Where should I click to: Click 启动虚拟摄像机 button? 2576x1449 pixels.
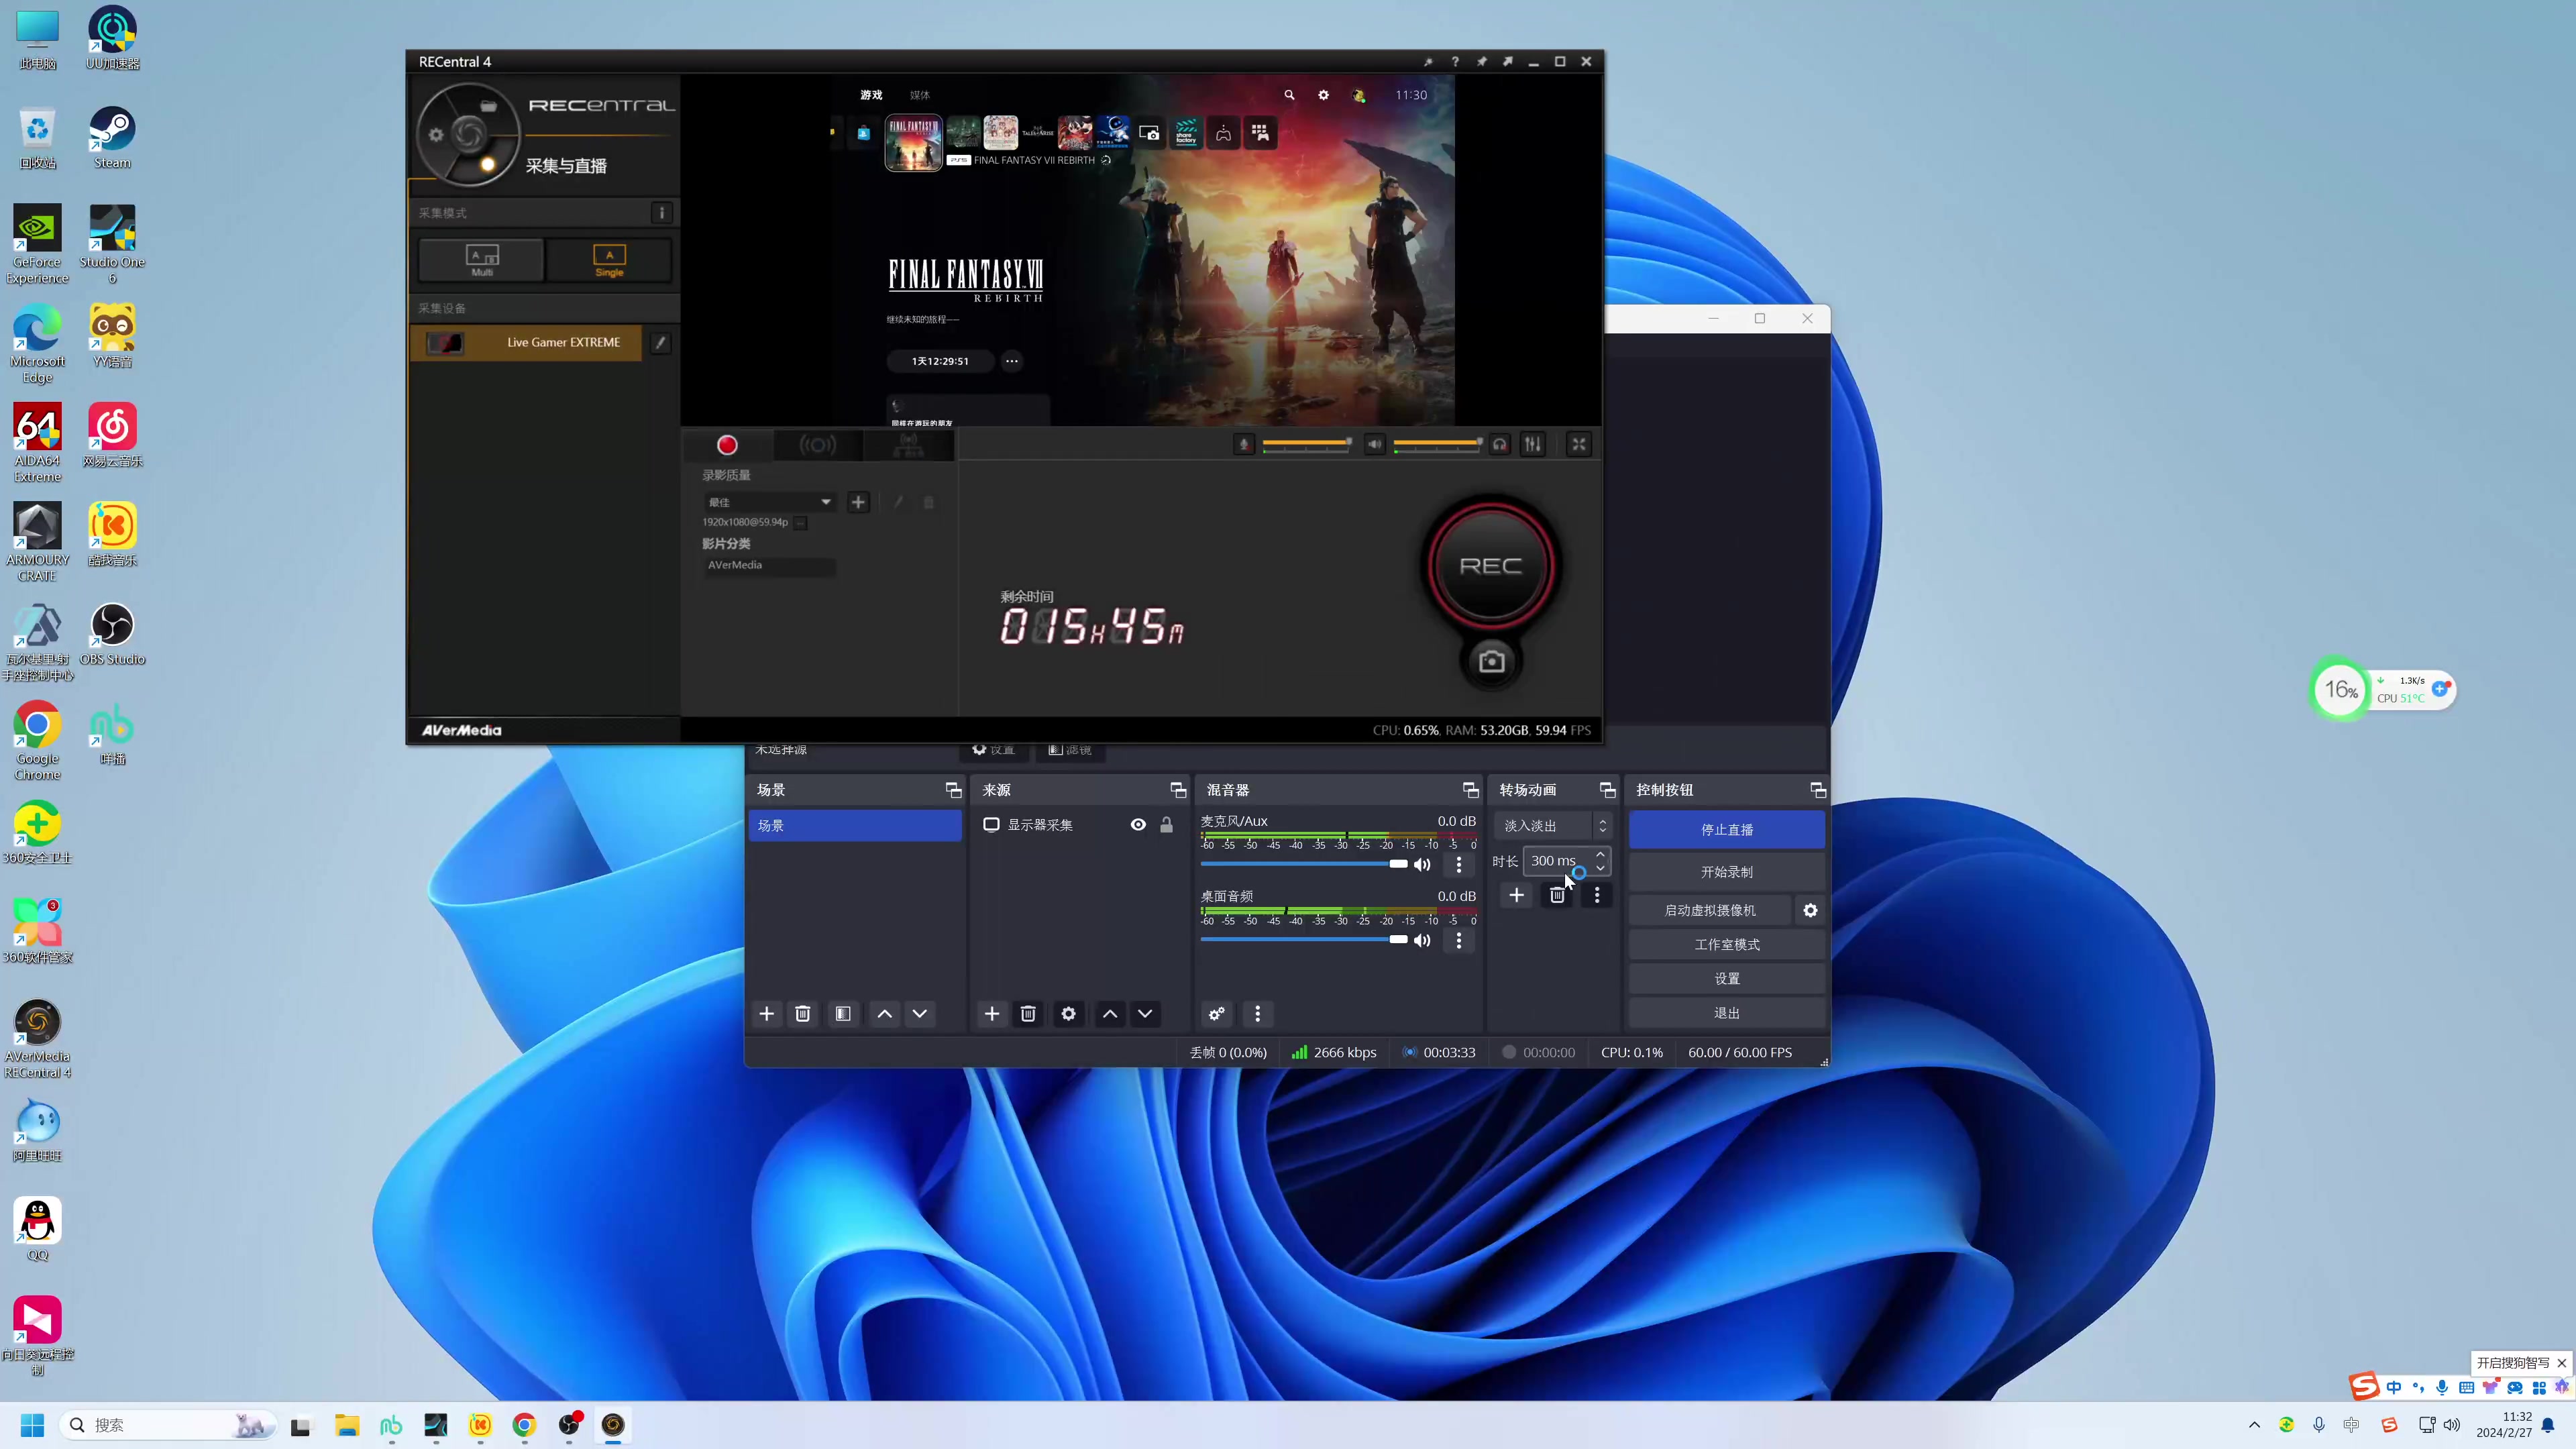[x=1710, y=910]
